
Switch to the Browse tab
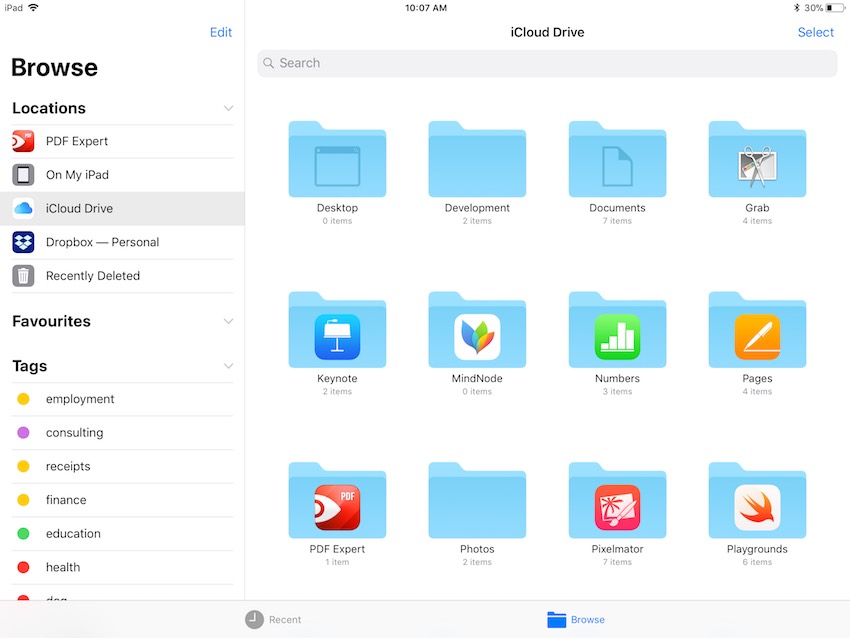(576, 619)
